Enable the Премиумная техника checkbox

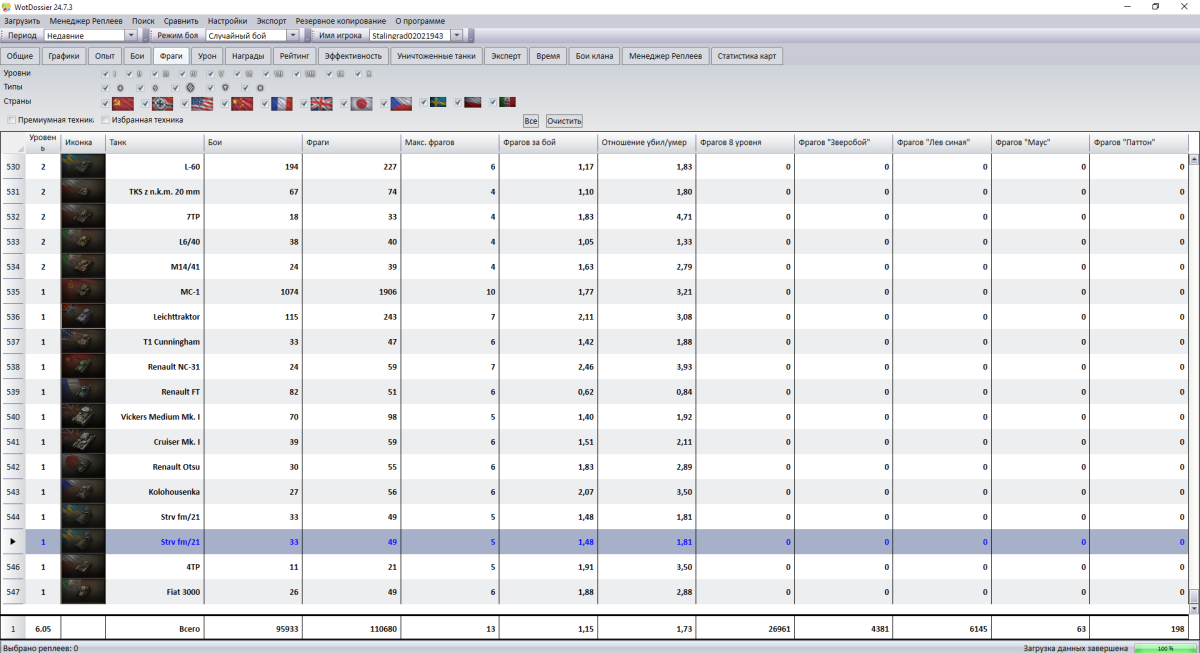[x=11, y=120]
